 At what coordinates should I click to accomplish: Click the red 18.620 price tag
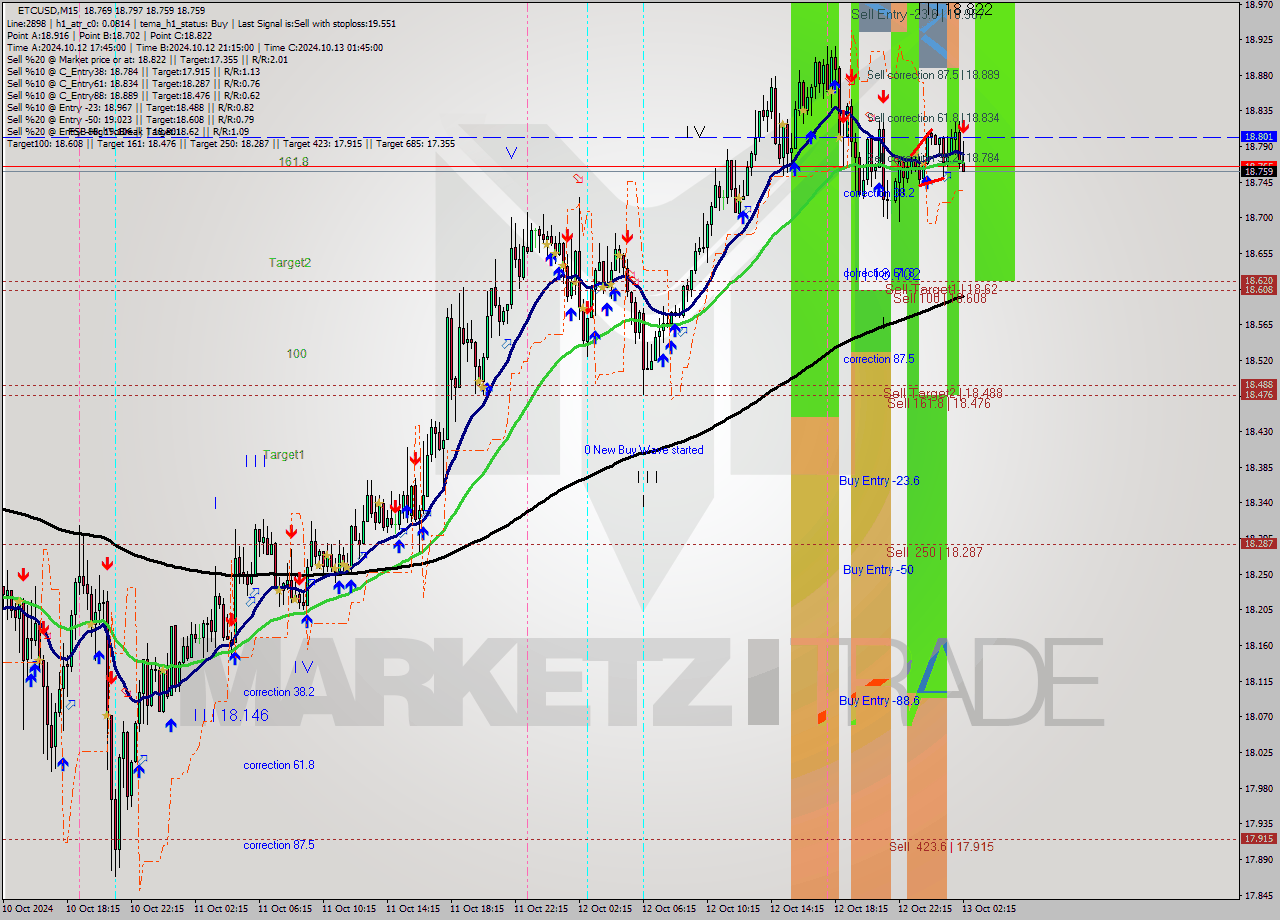1258,281
